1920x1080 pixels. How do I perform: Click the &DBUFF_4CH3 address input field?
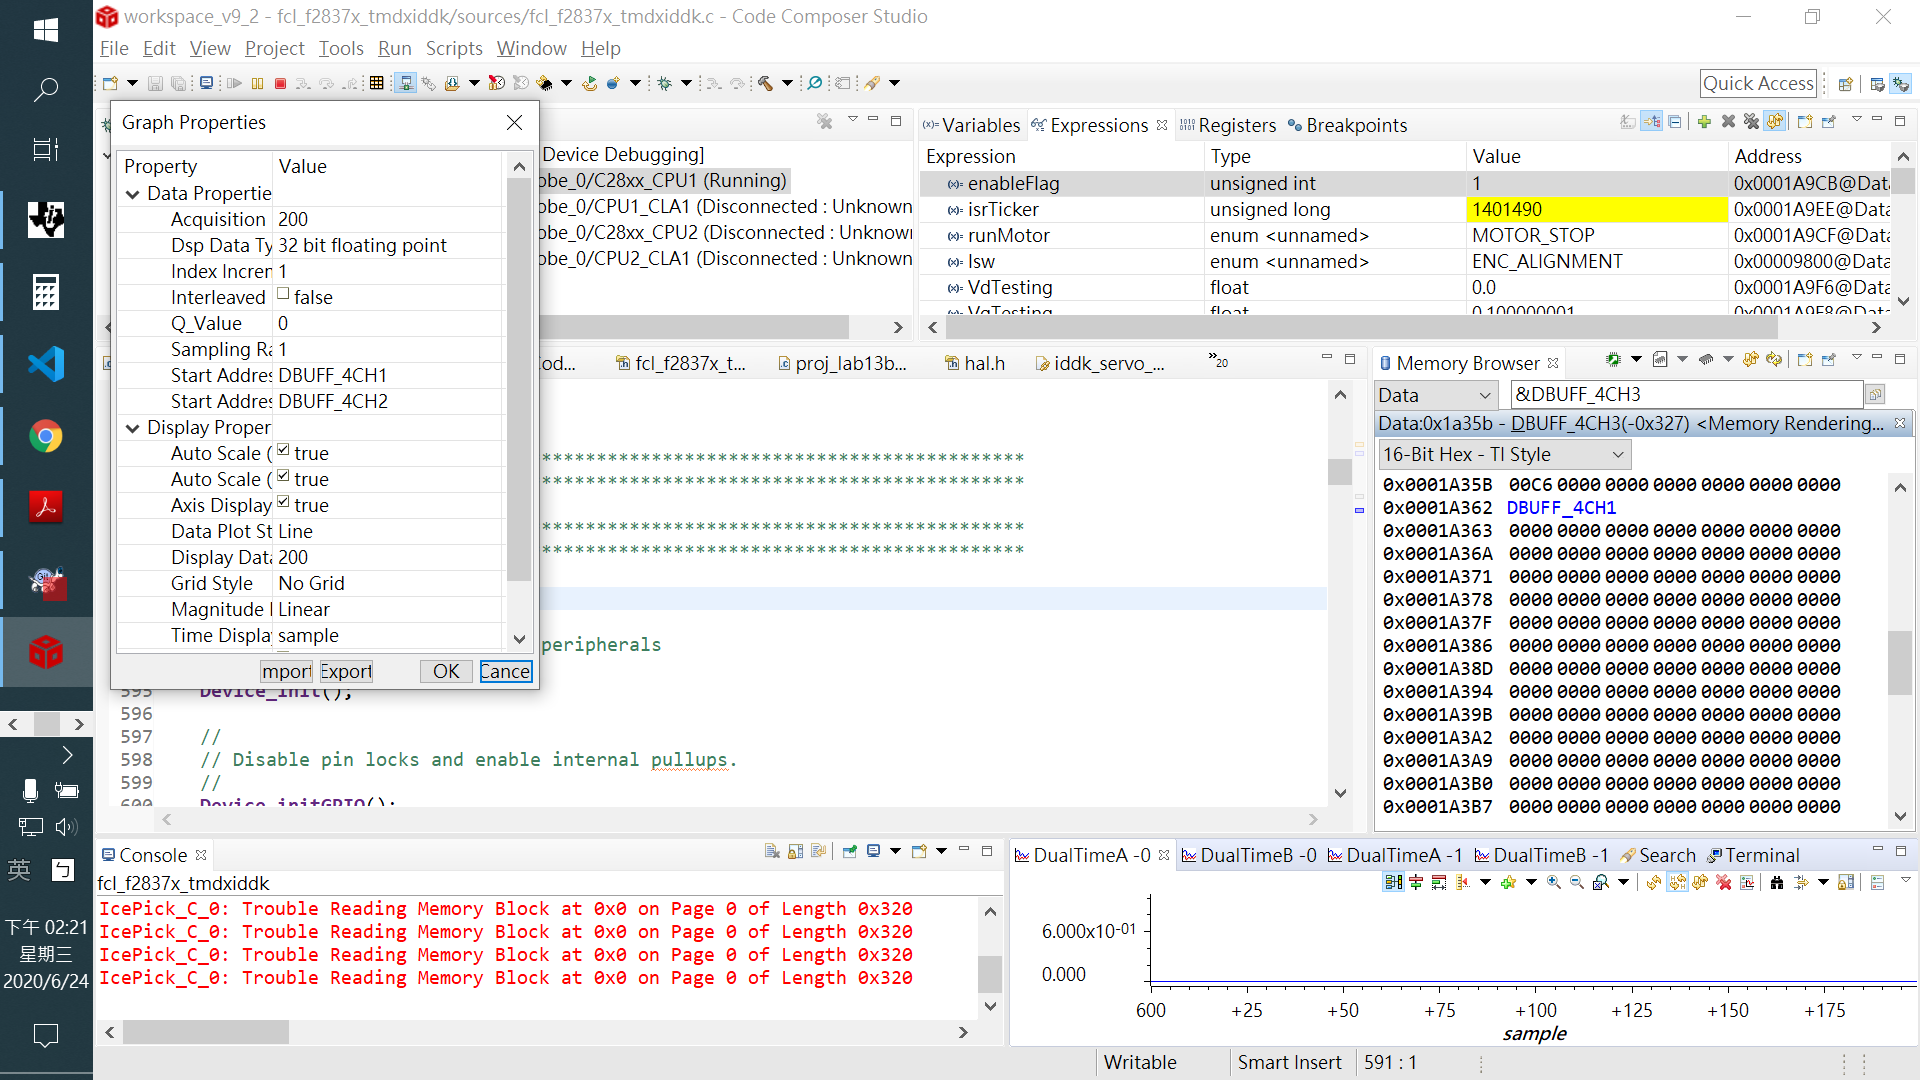click(1686, 394)
